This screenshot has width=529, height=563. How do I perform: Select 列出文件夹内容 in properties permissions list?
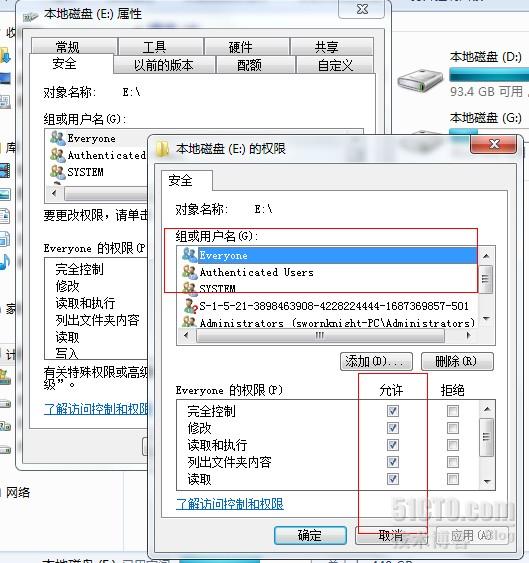point(96,320)
